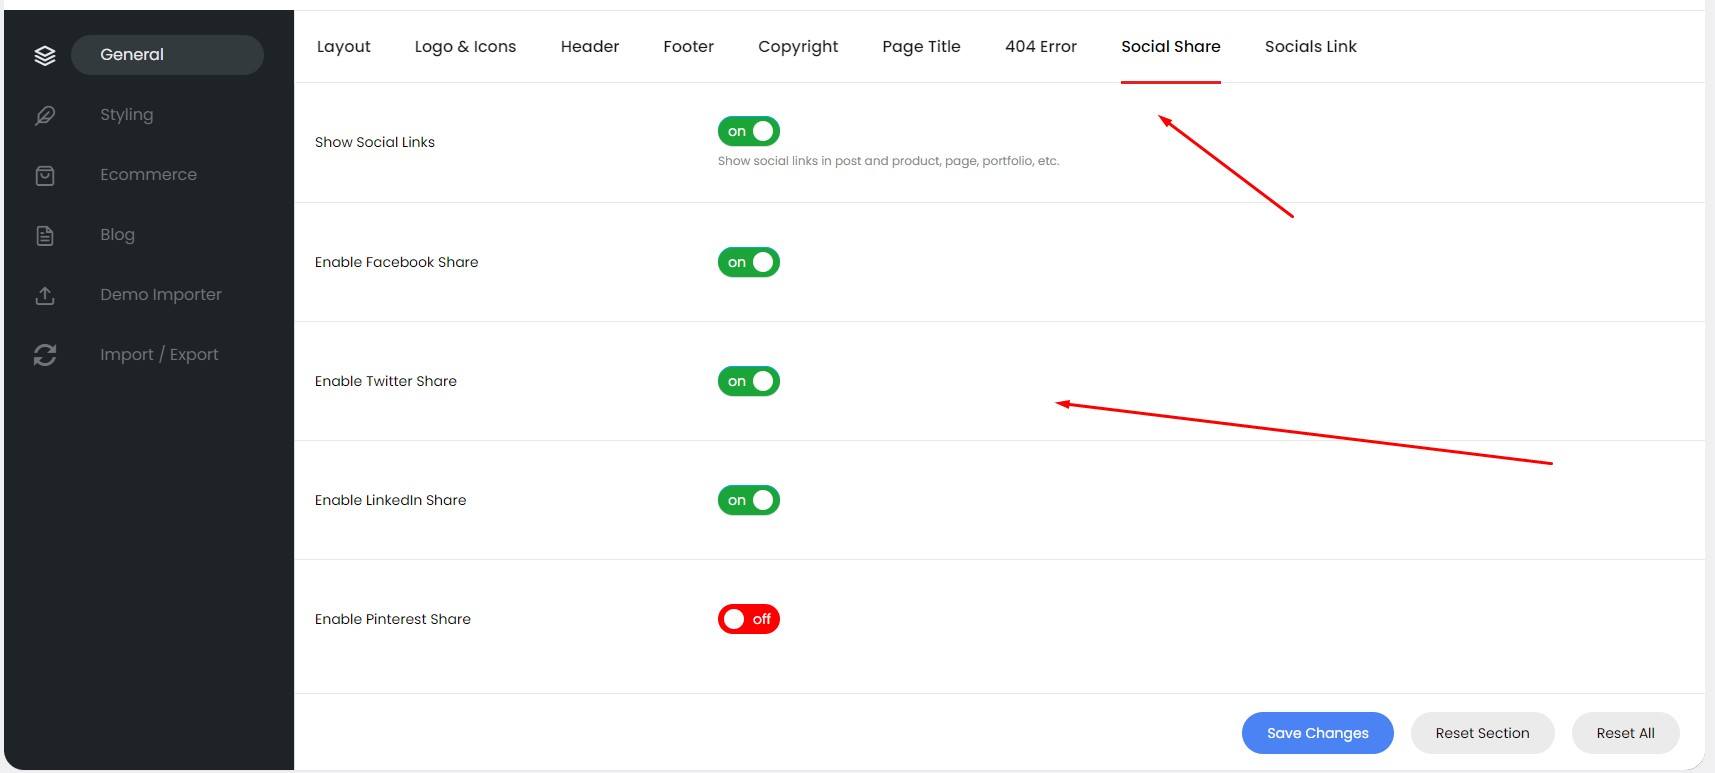
Task: Disable the Facebook Share toggle
Action: click(x=748, y=262)
